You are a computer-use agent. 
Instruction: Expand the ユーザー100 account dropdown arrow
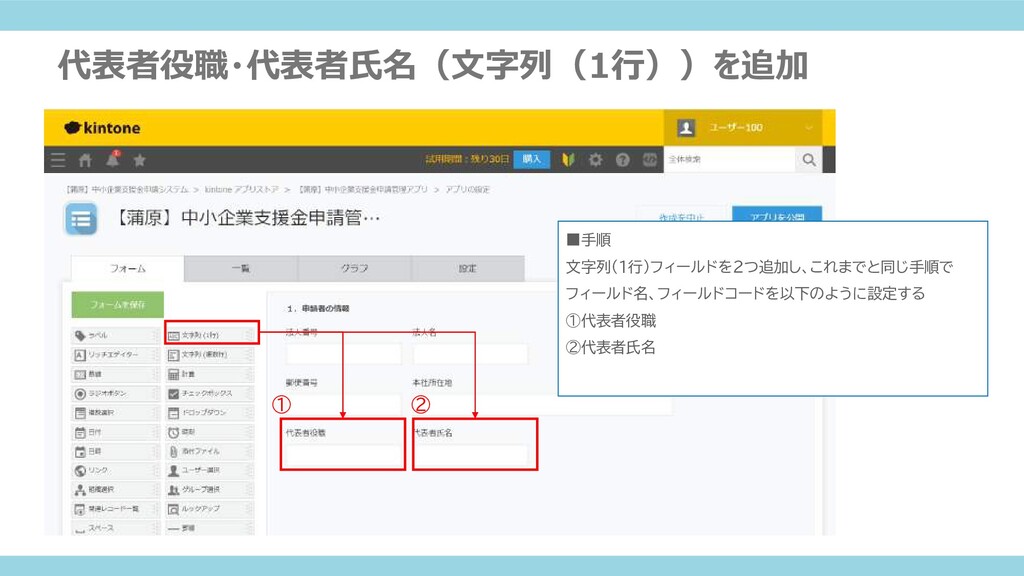(808, 128)
